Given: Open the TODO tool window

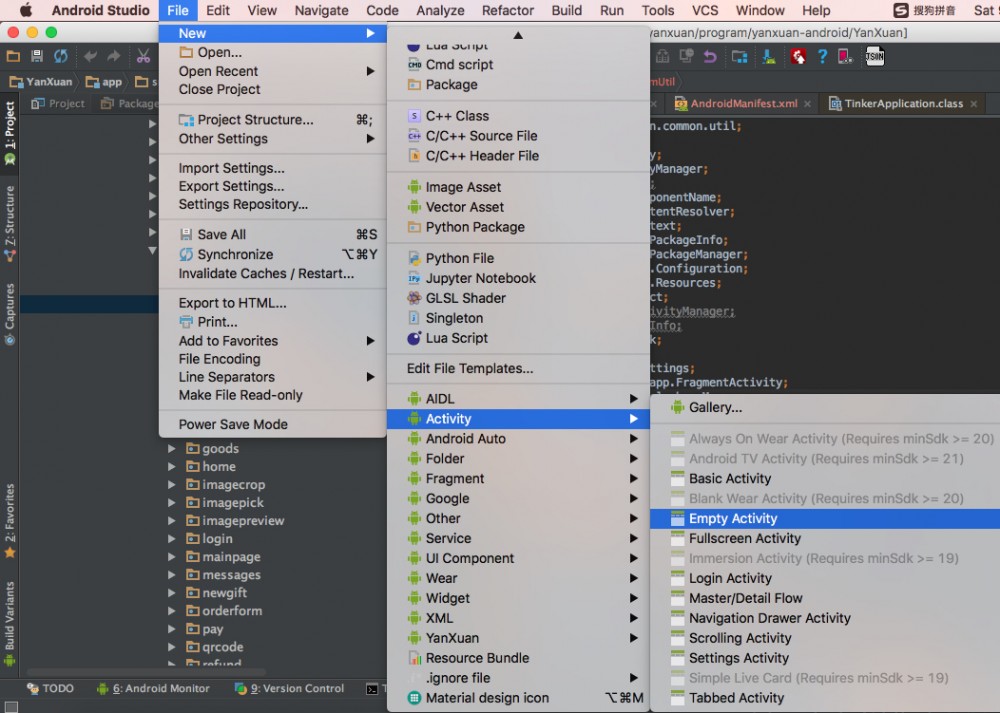Looking at the screenshot, I should click(x=50, y=689).
